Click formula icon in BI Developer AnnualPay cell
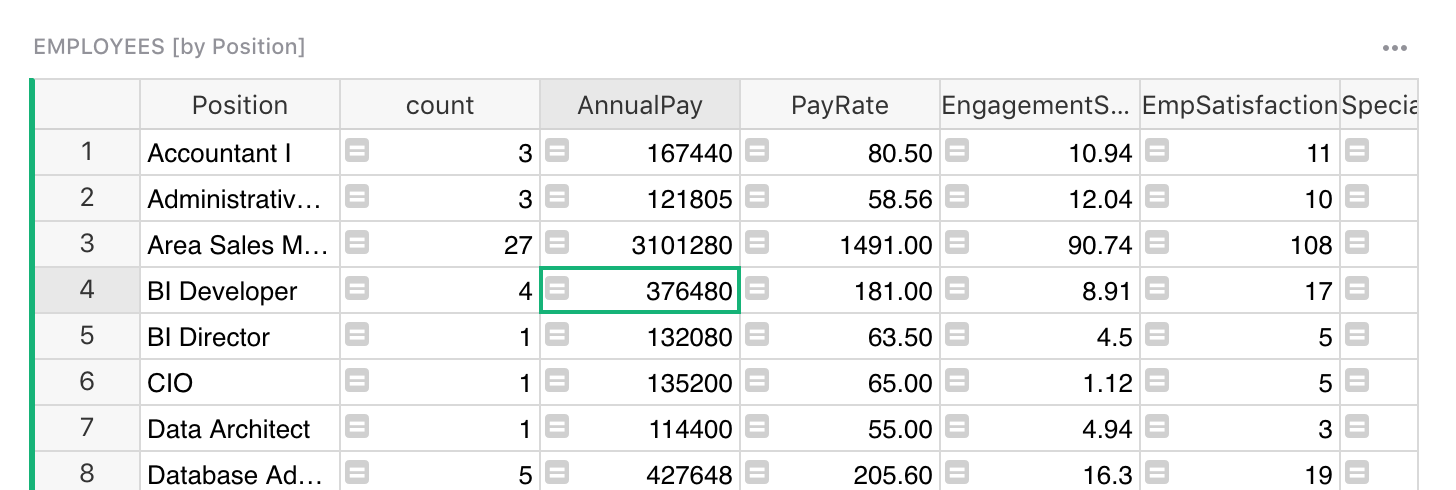 557,289
